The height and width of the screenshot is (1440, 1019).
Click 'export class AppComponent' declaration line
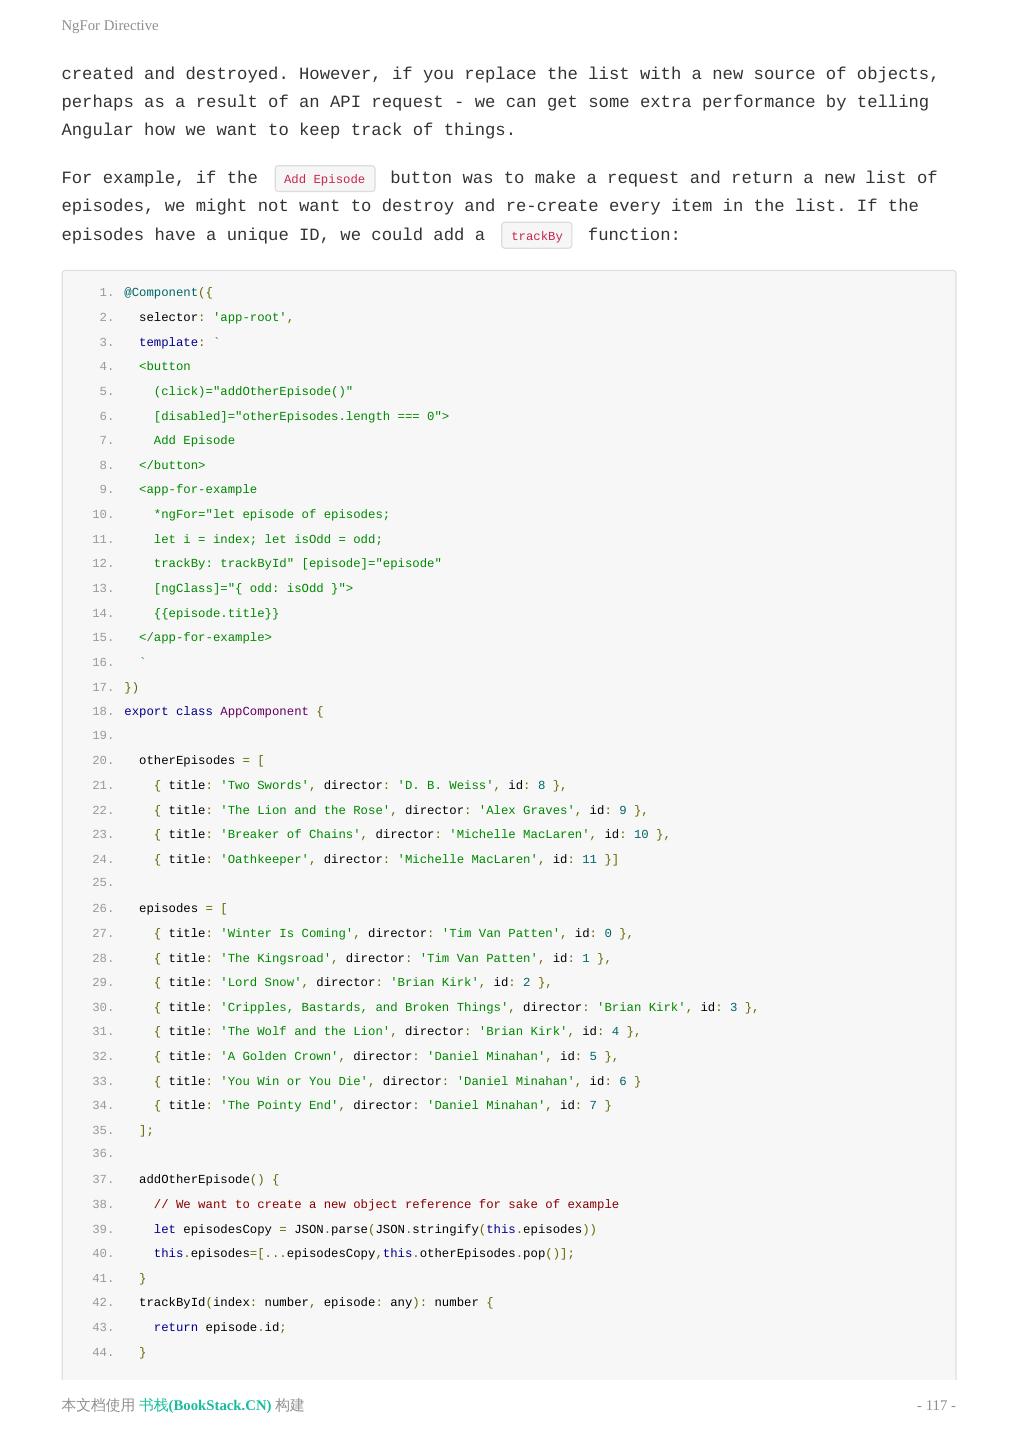click(223, 711)
